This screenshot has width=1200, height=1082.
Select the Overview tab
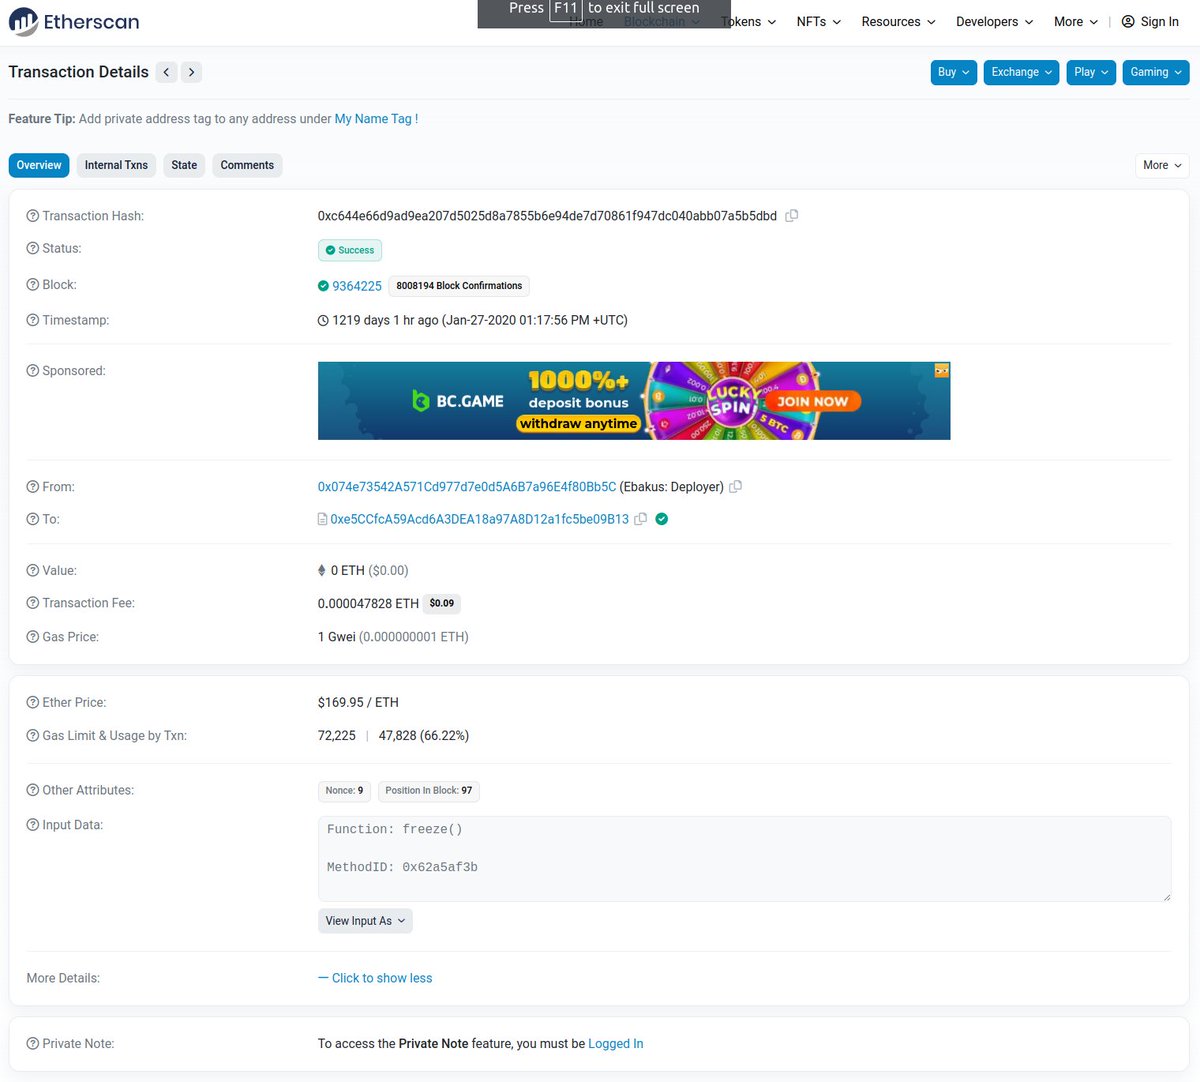(39, 165)
